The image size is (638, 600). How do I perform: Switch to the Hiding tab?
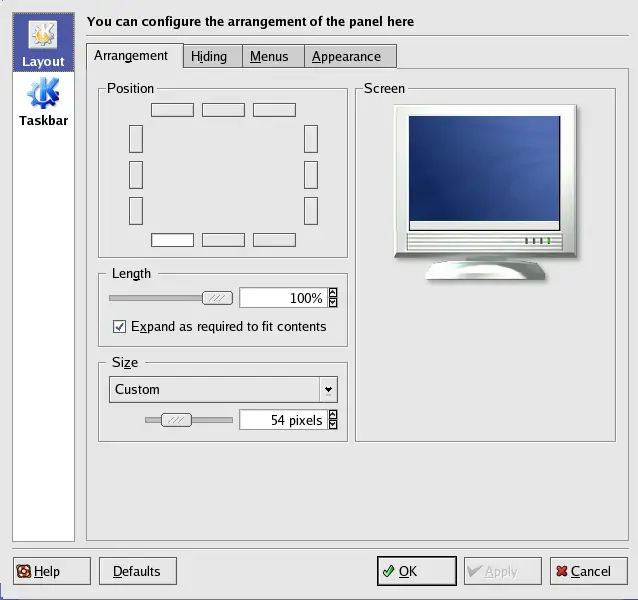209,57
